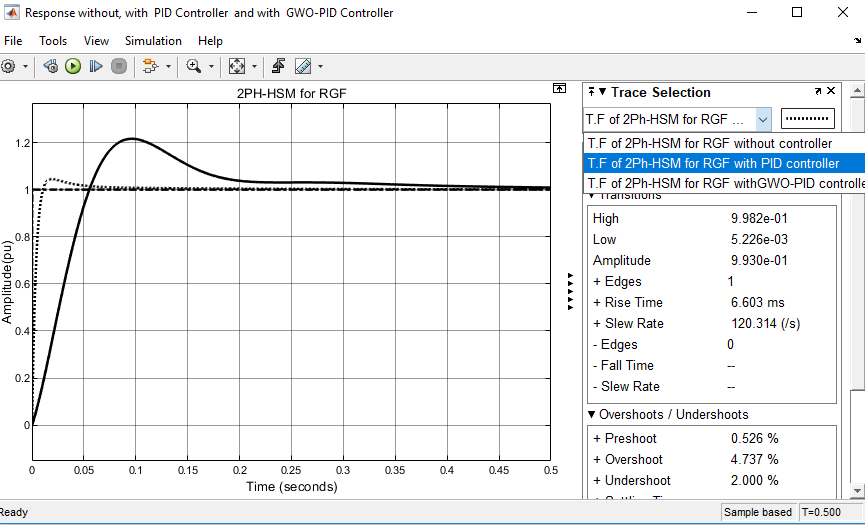Click the Step Forward icon
The width and height of the screenshot is (865, 525).
[96, 67]
